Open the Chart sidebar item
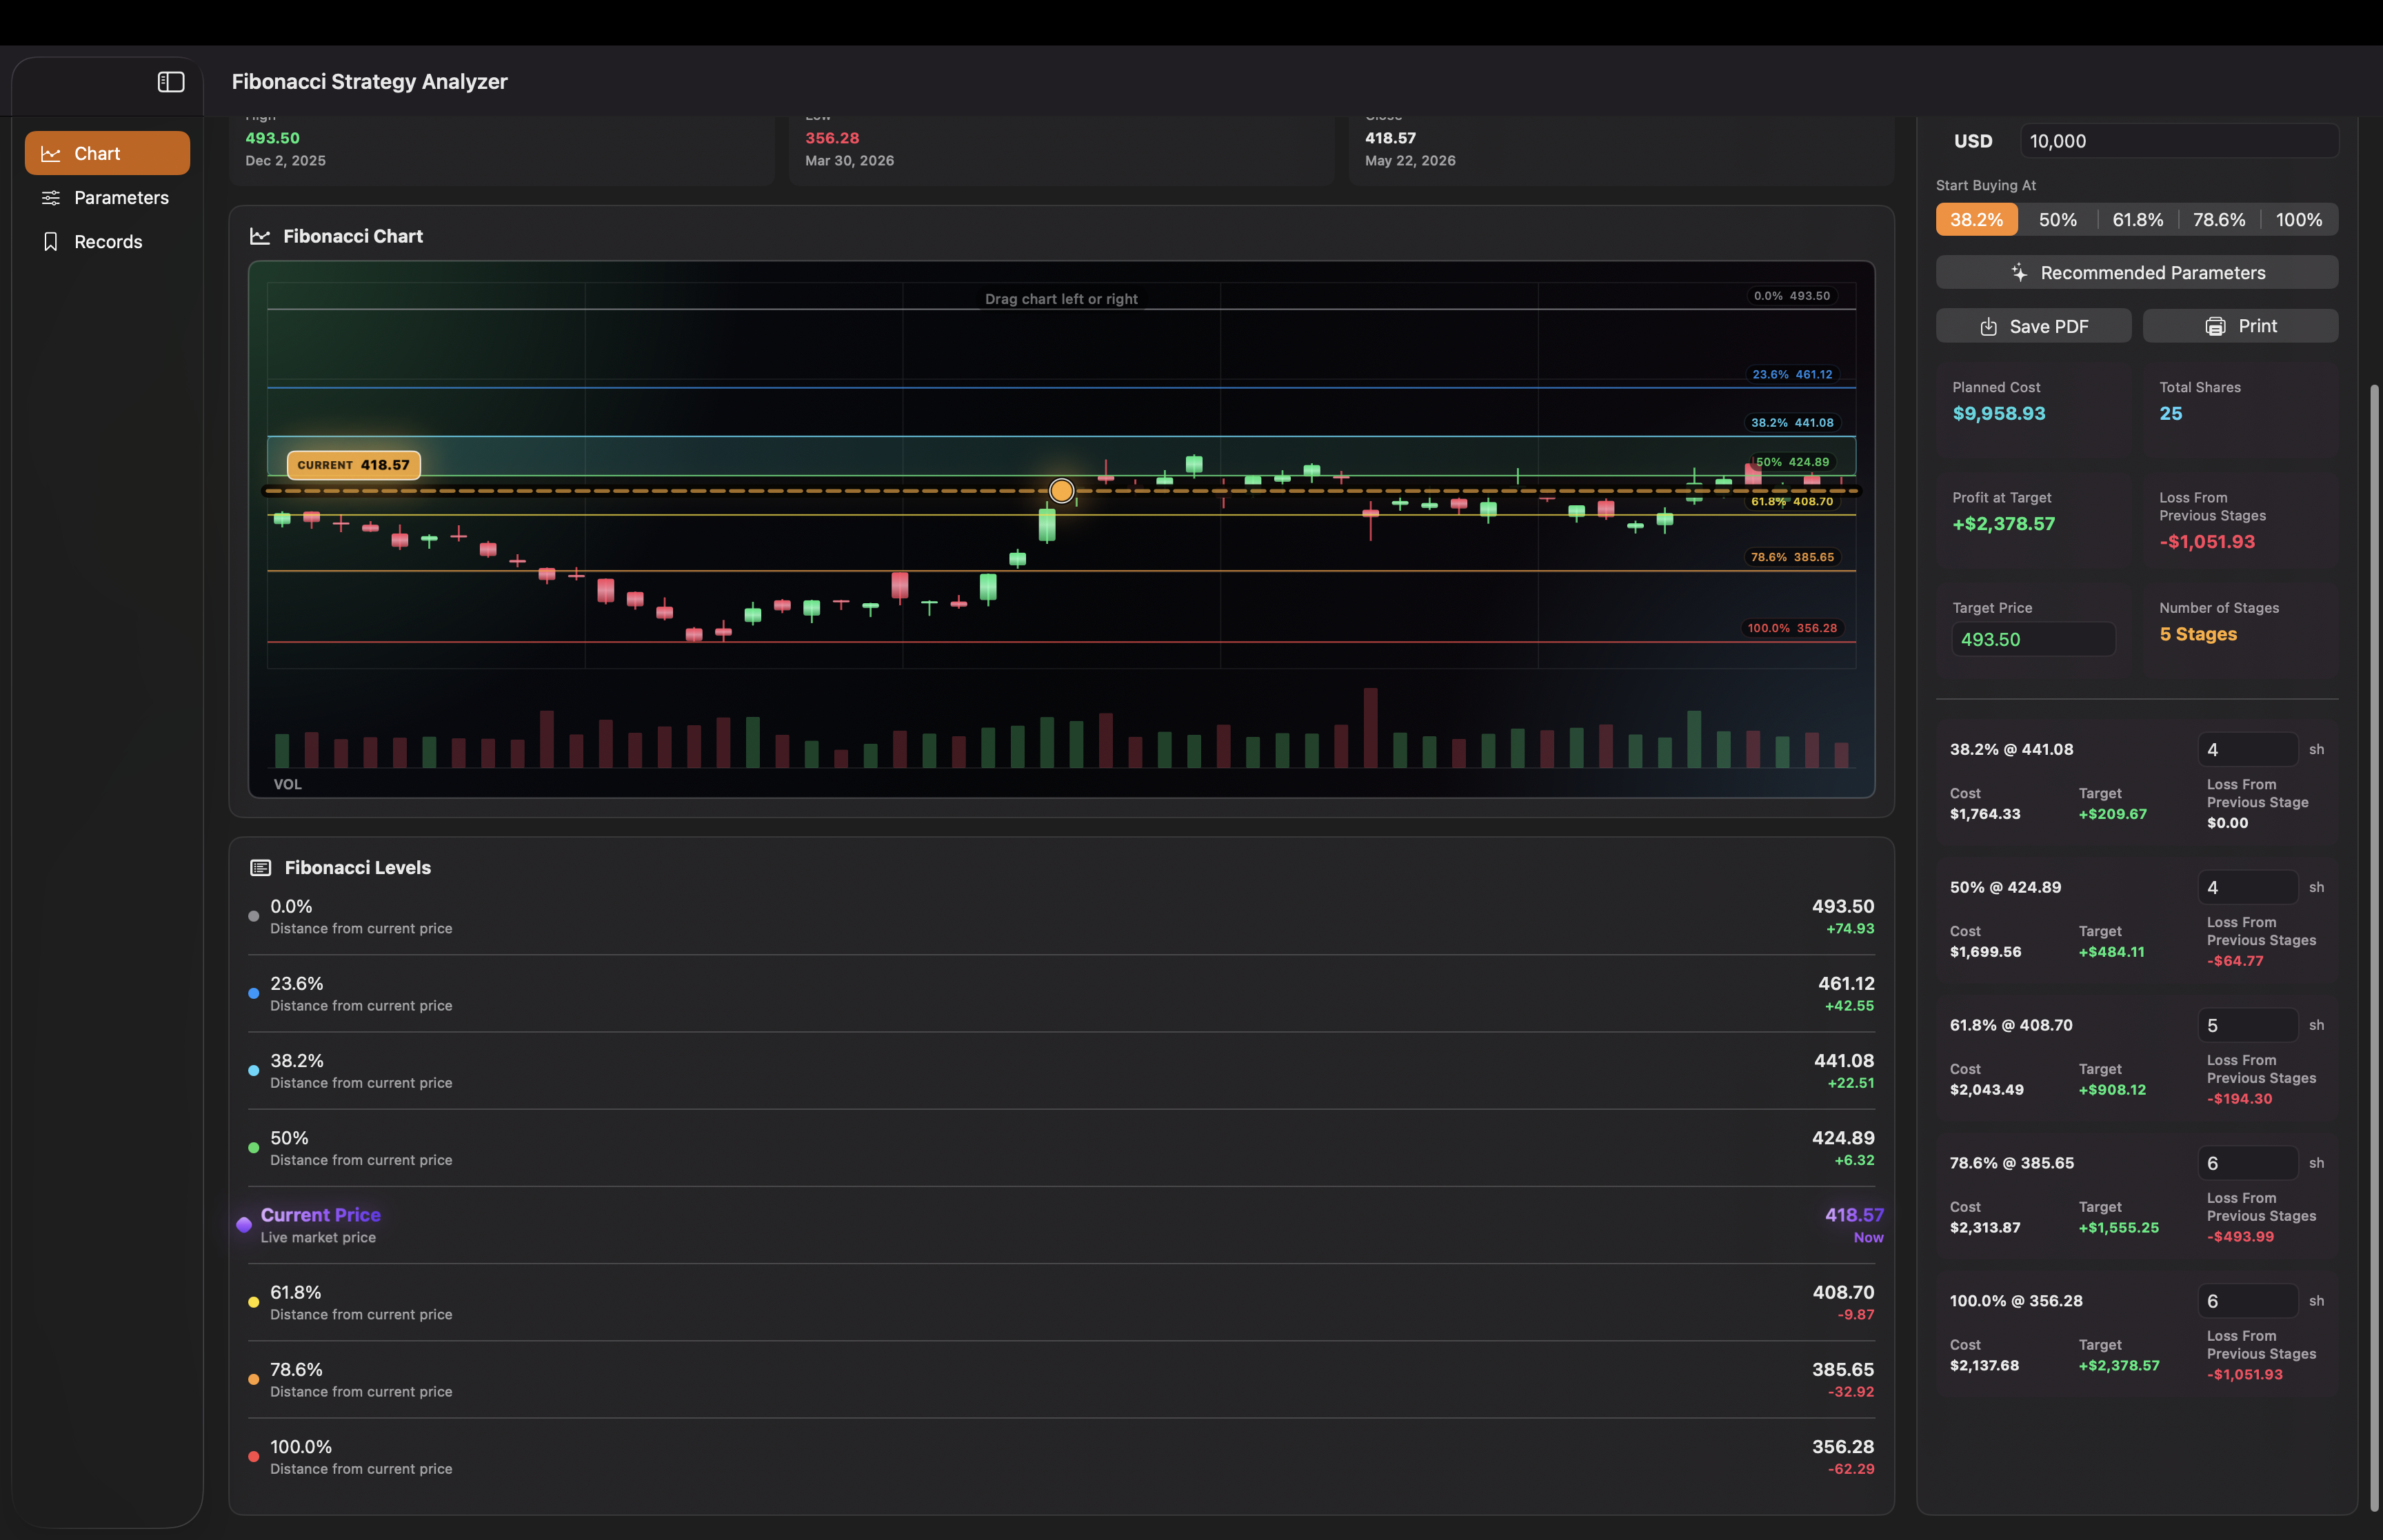2383x1540 pixels. [x=107, y=153]
